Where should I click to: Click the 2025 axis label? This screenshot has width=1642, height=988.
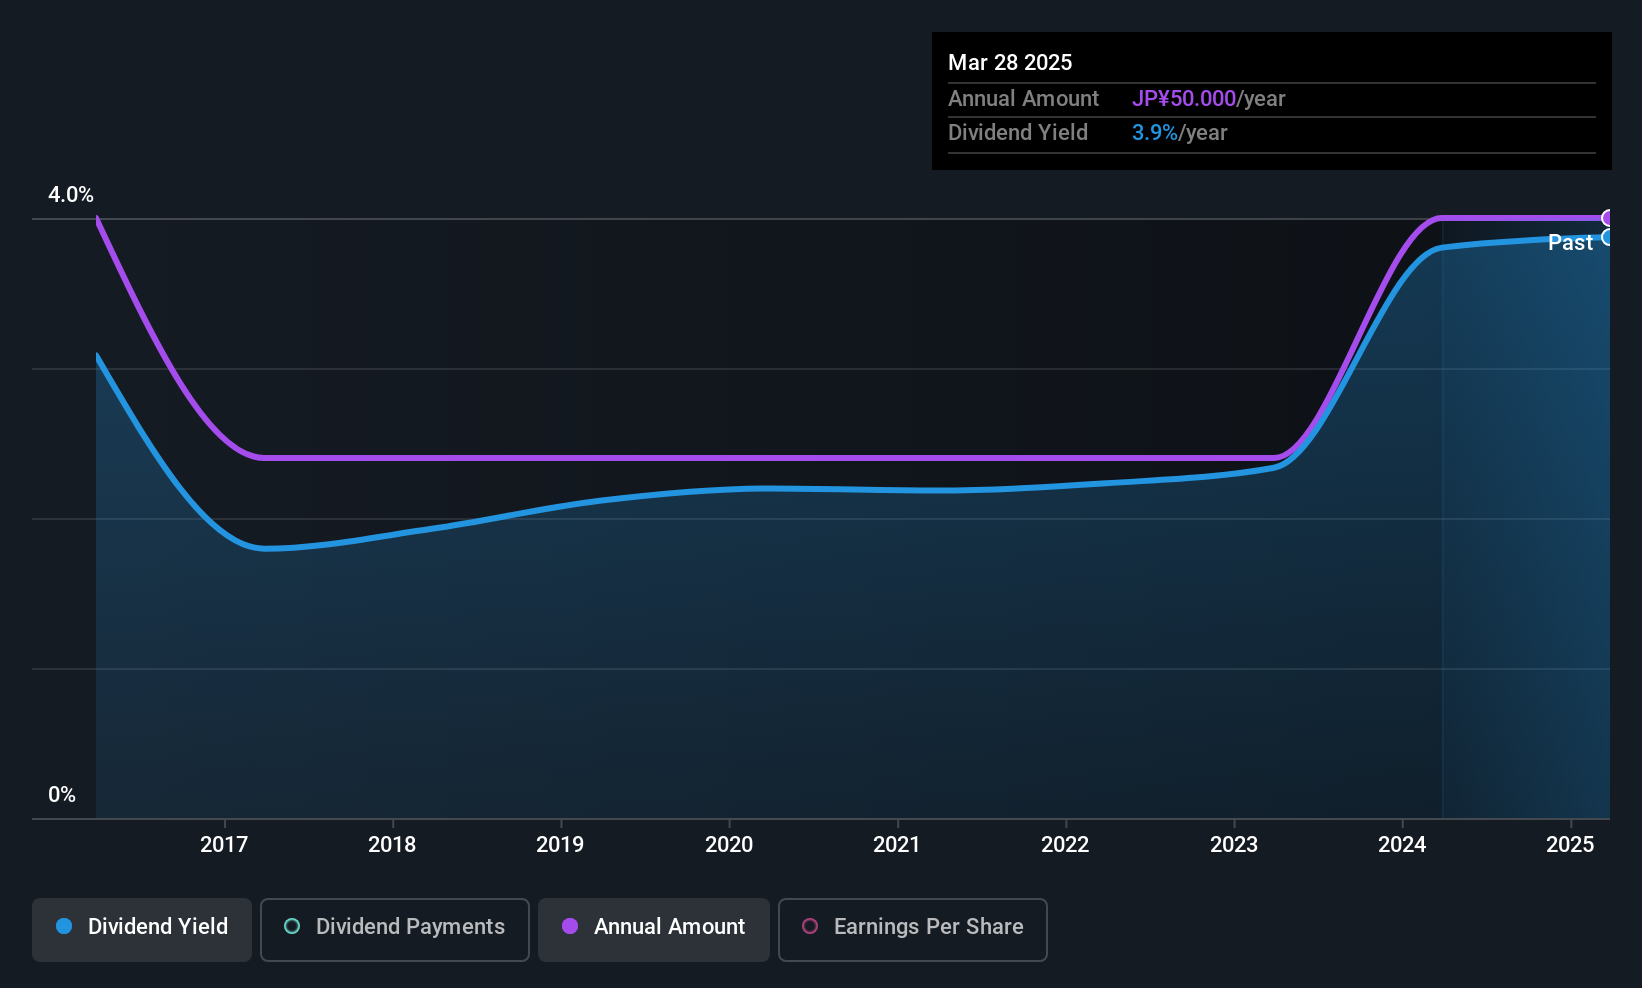(x=1570, y=845)
